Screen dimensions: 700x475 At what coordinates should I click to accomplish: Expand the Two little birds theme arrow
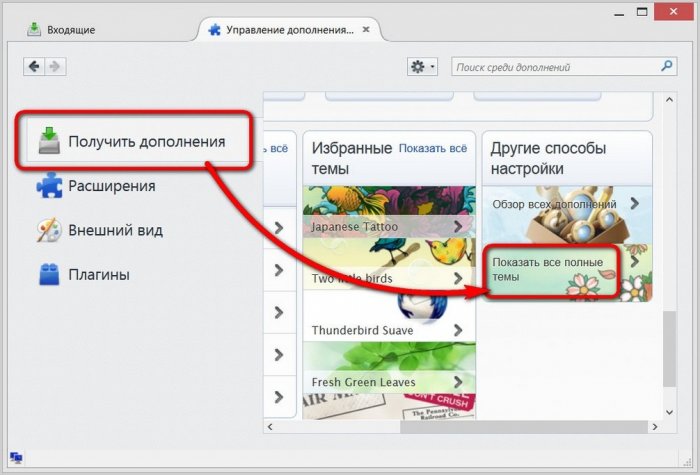pyautogui.click(x=458, y=278)
